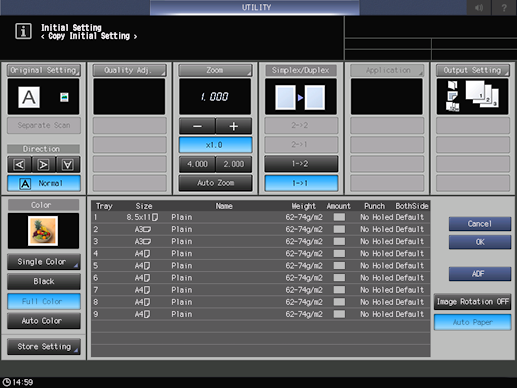
Task: Decrease zoom with minus button
Action: pyautogui.click(x=197, y=126)
